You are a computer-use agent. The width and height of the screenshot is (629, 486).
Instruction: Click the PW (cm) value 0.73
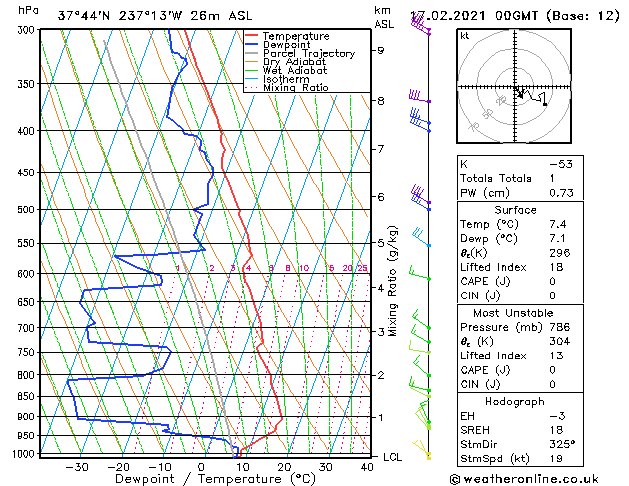(561, 193)
